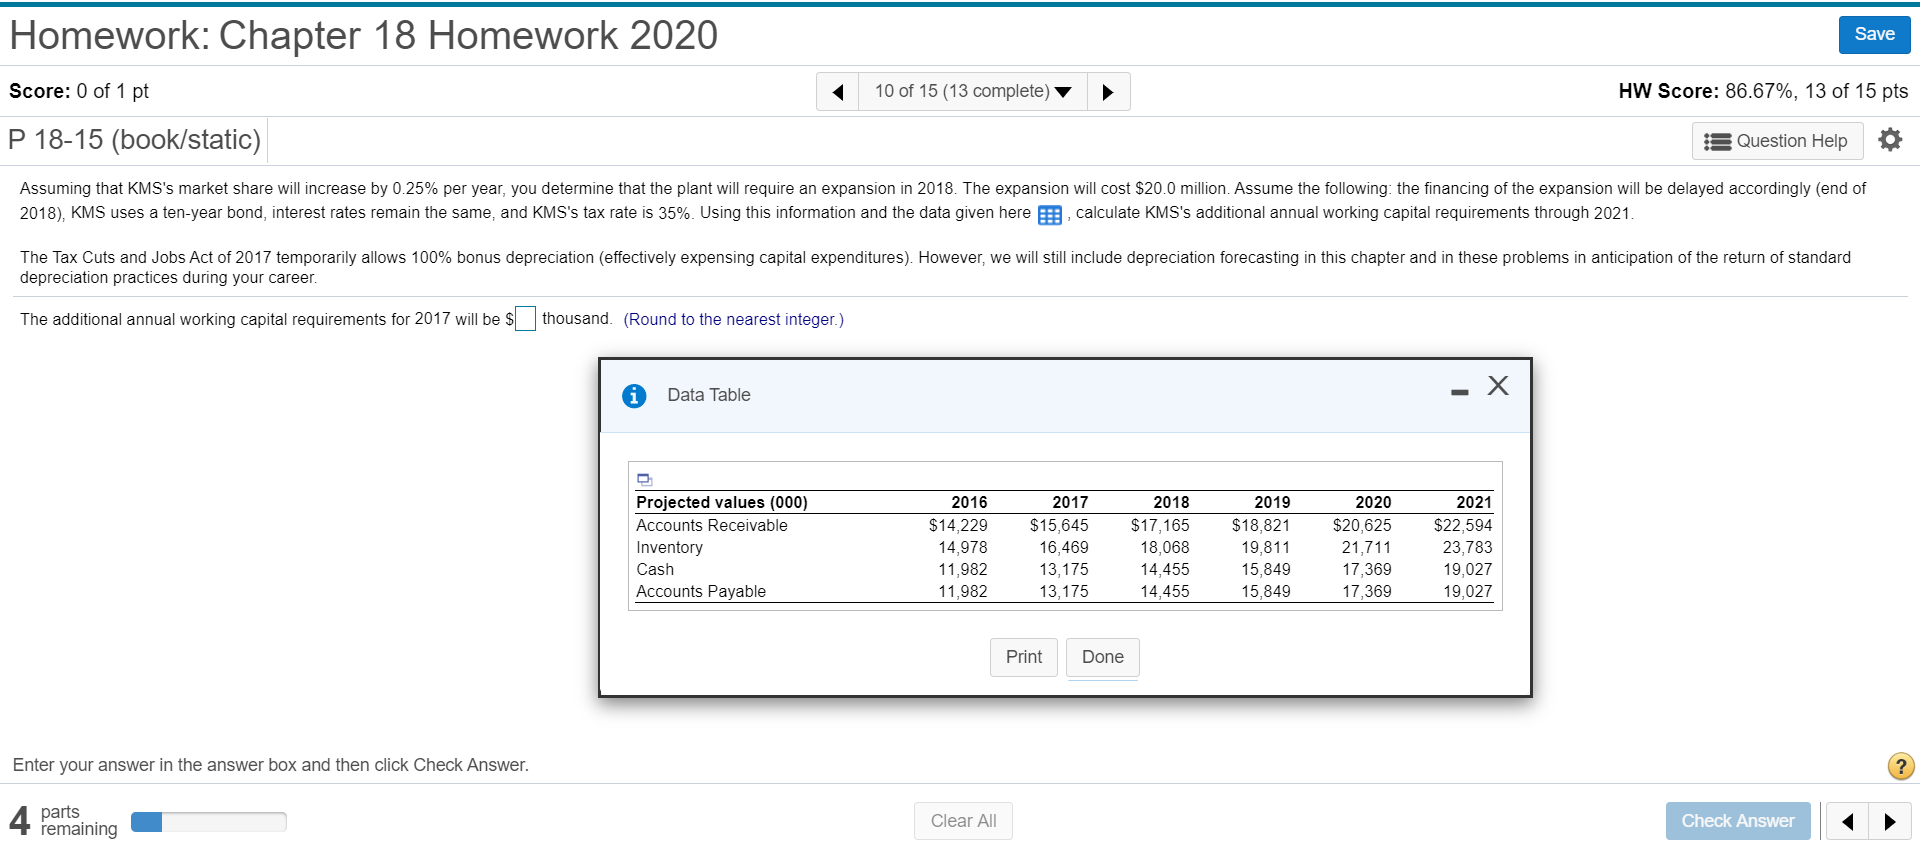Image resolution: width=1920 pixels, height=847 pixels.
Task: Open the data table grid icon
Action: tap(1049, 215)
